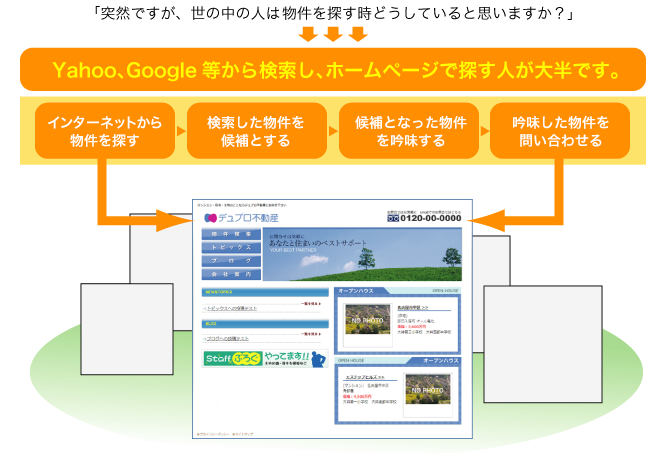This screenshot has width=665, height=453.
Task: Open the Staff ぶろぐ banner
Action: (265, 359)
